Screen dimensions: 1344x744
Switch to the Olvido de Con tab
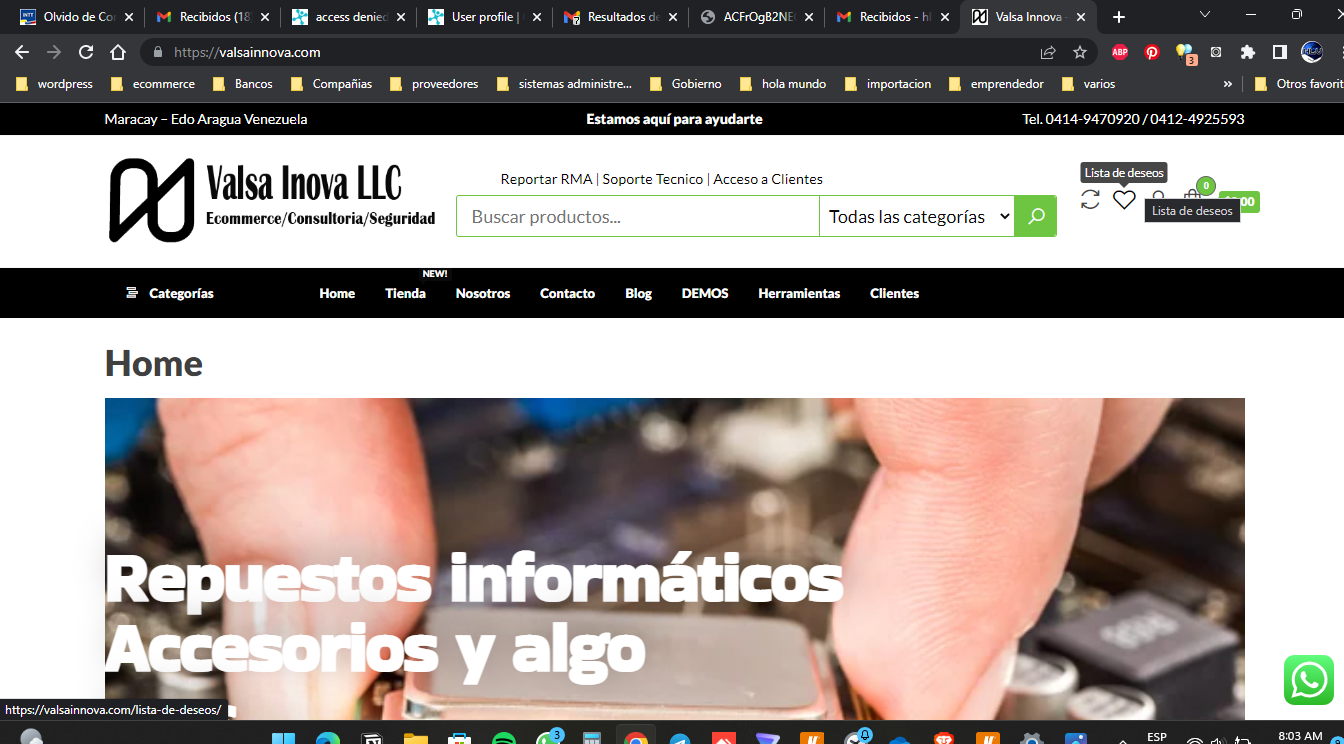point(78,17)
